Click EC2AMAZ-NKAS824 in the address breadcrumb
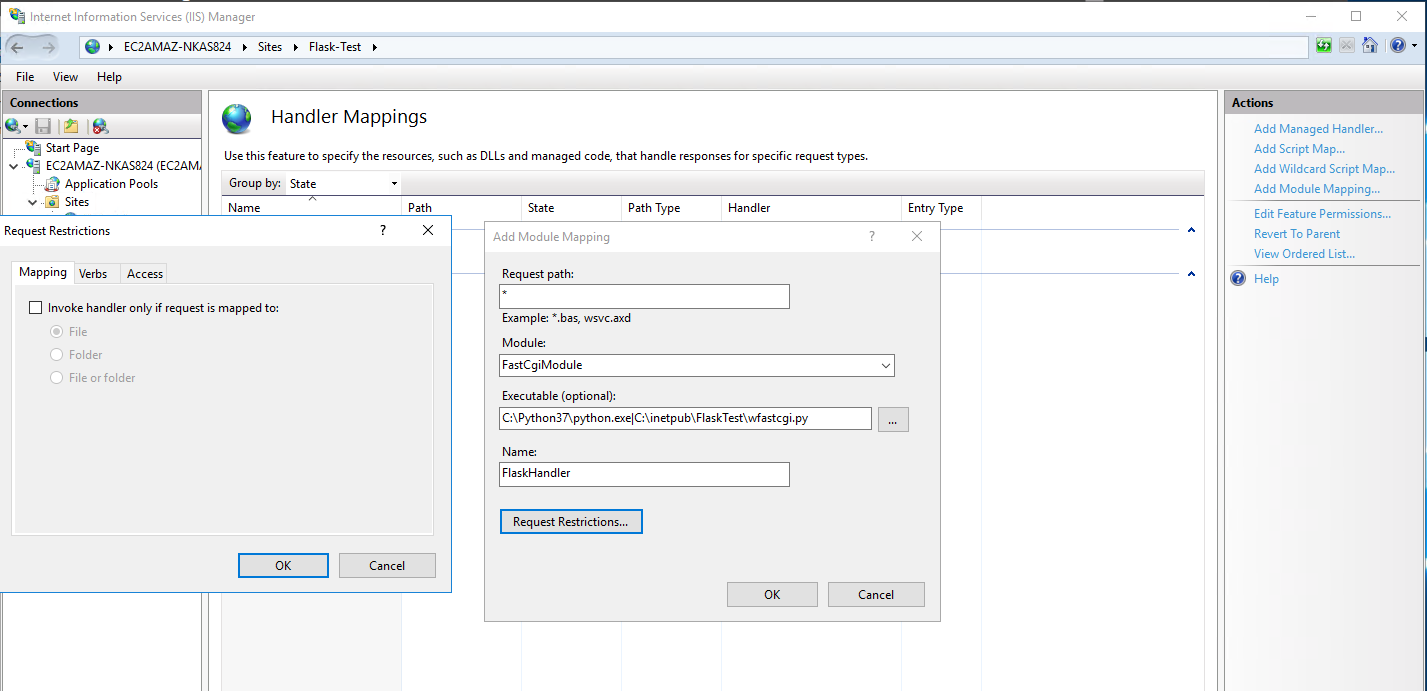 click(x=177, y=47)
